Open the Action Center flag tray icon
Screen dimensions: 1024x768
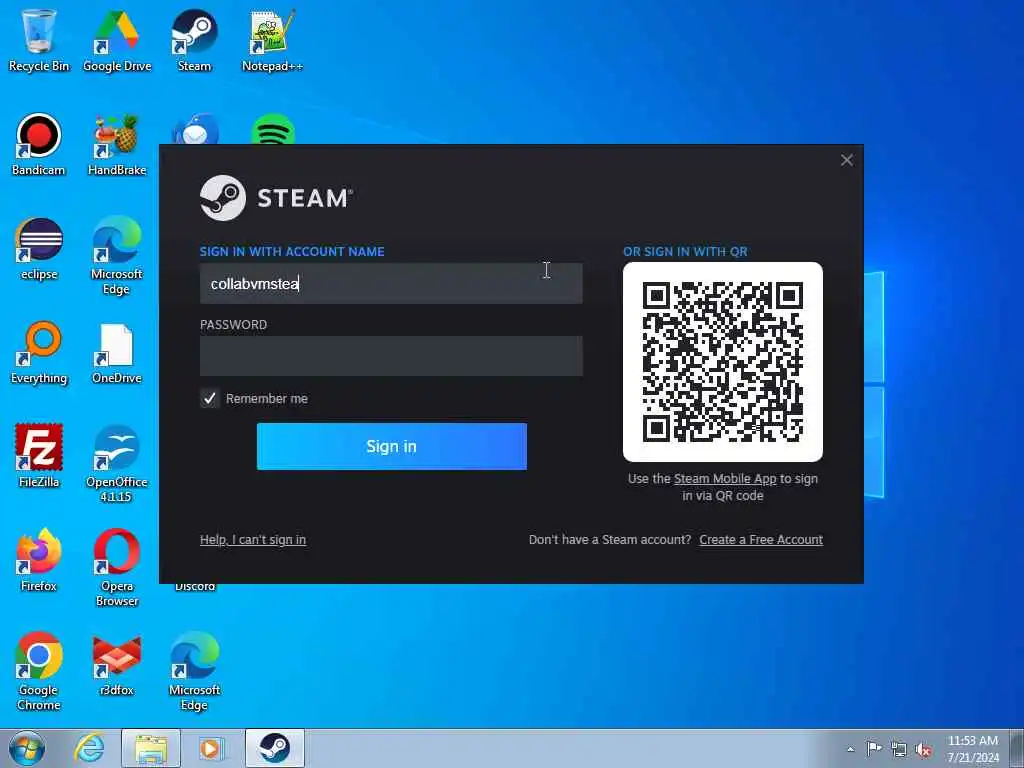(874, 748)
